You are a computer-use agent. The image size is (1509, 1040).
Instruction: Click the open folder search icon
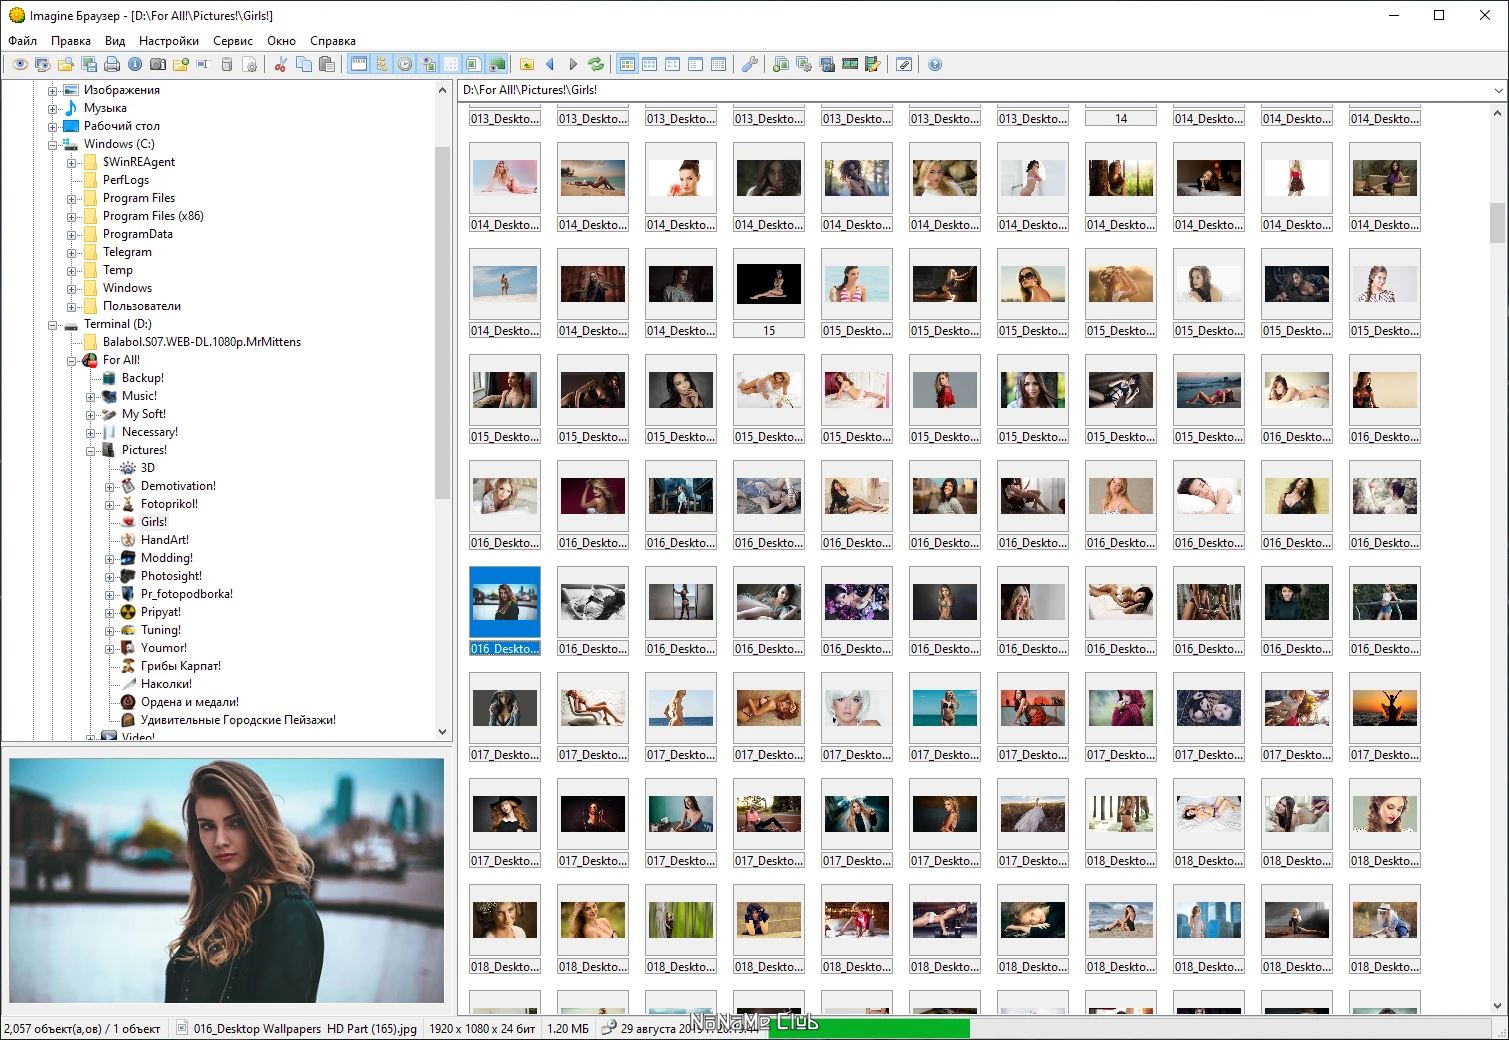tap(66, 64)
